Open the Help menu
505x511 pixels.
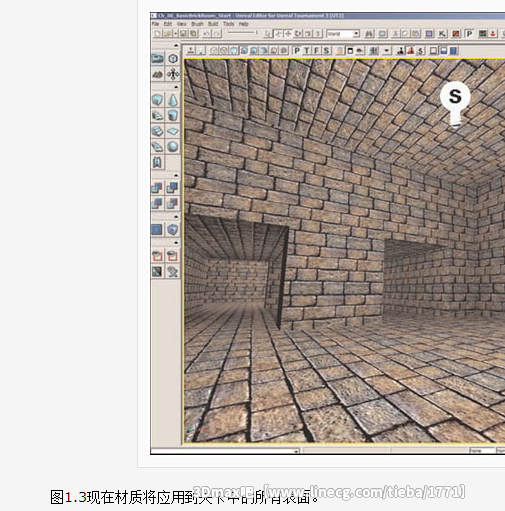[244, 24]
